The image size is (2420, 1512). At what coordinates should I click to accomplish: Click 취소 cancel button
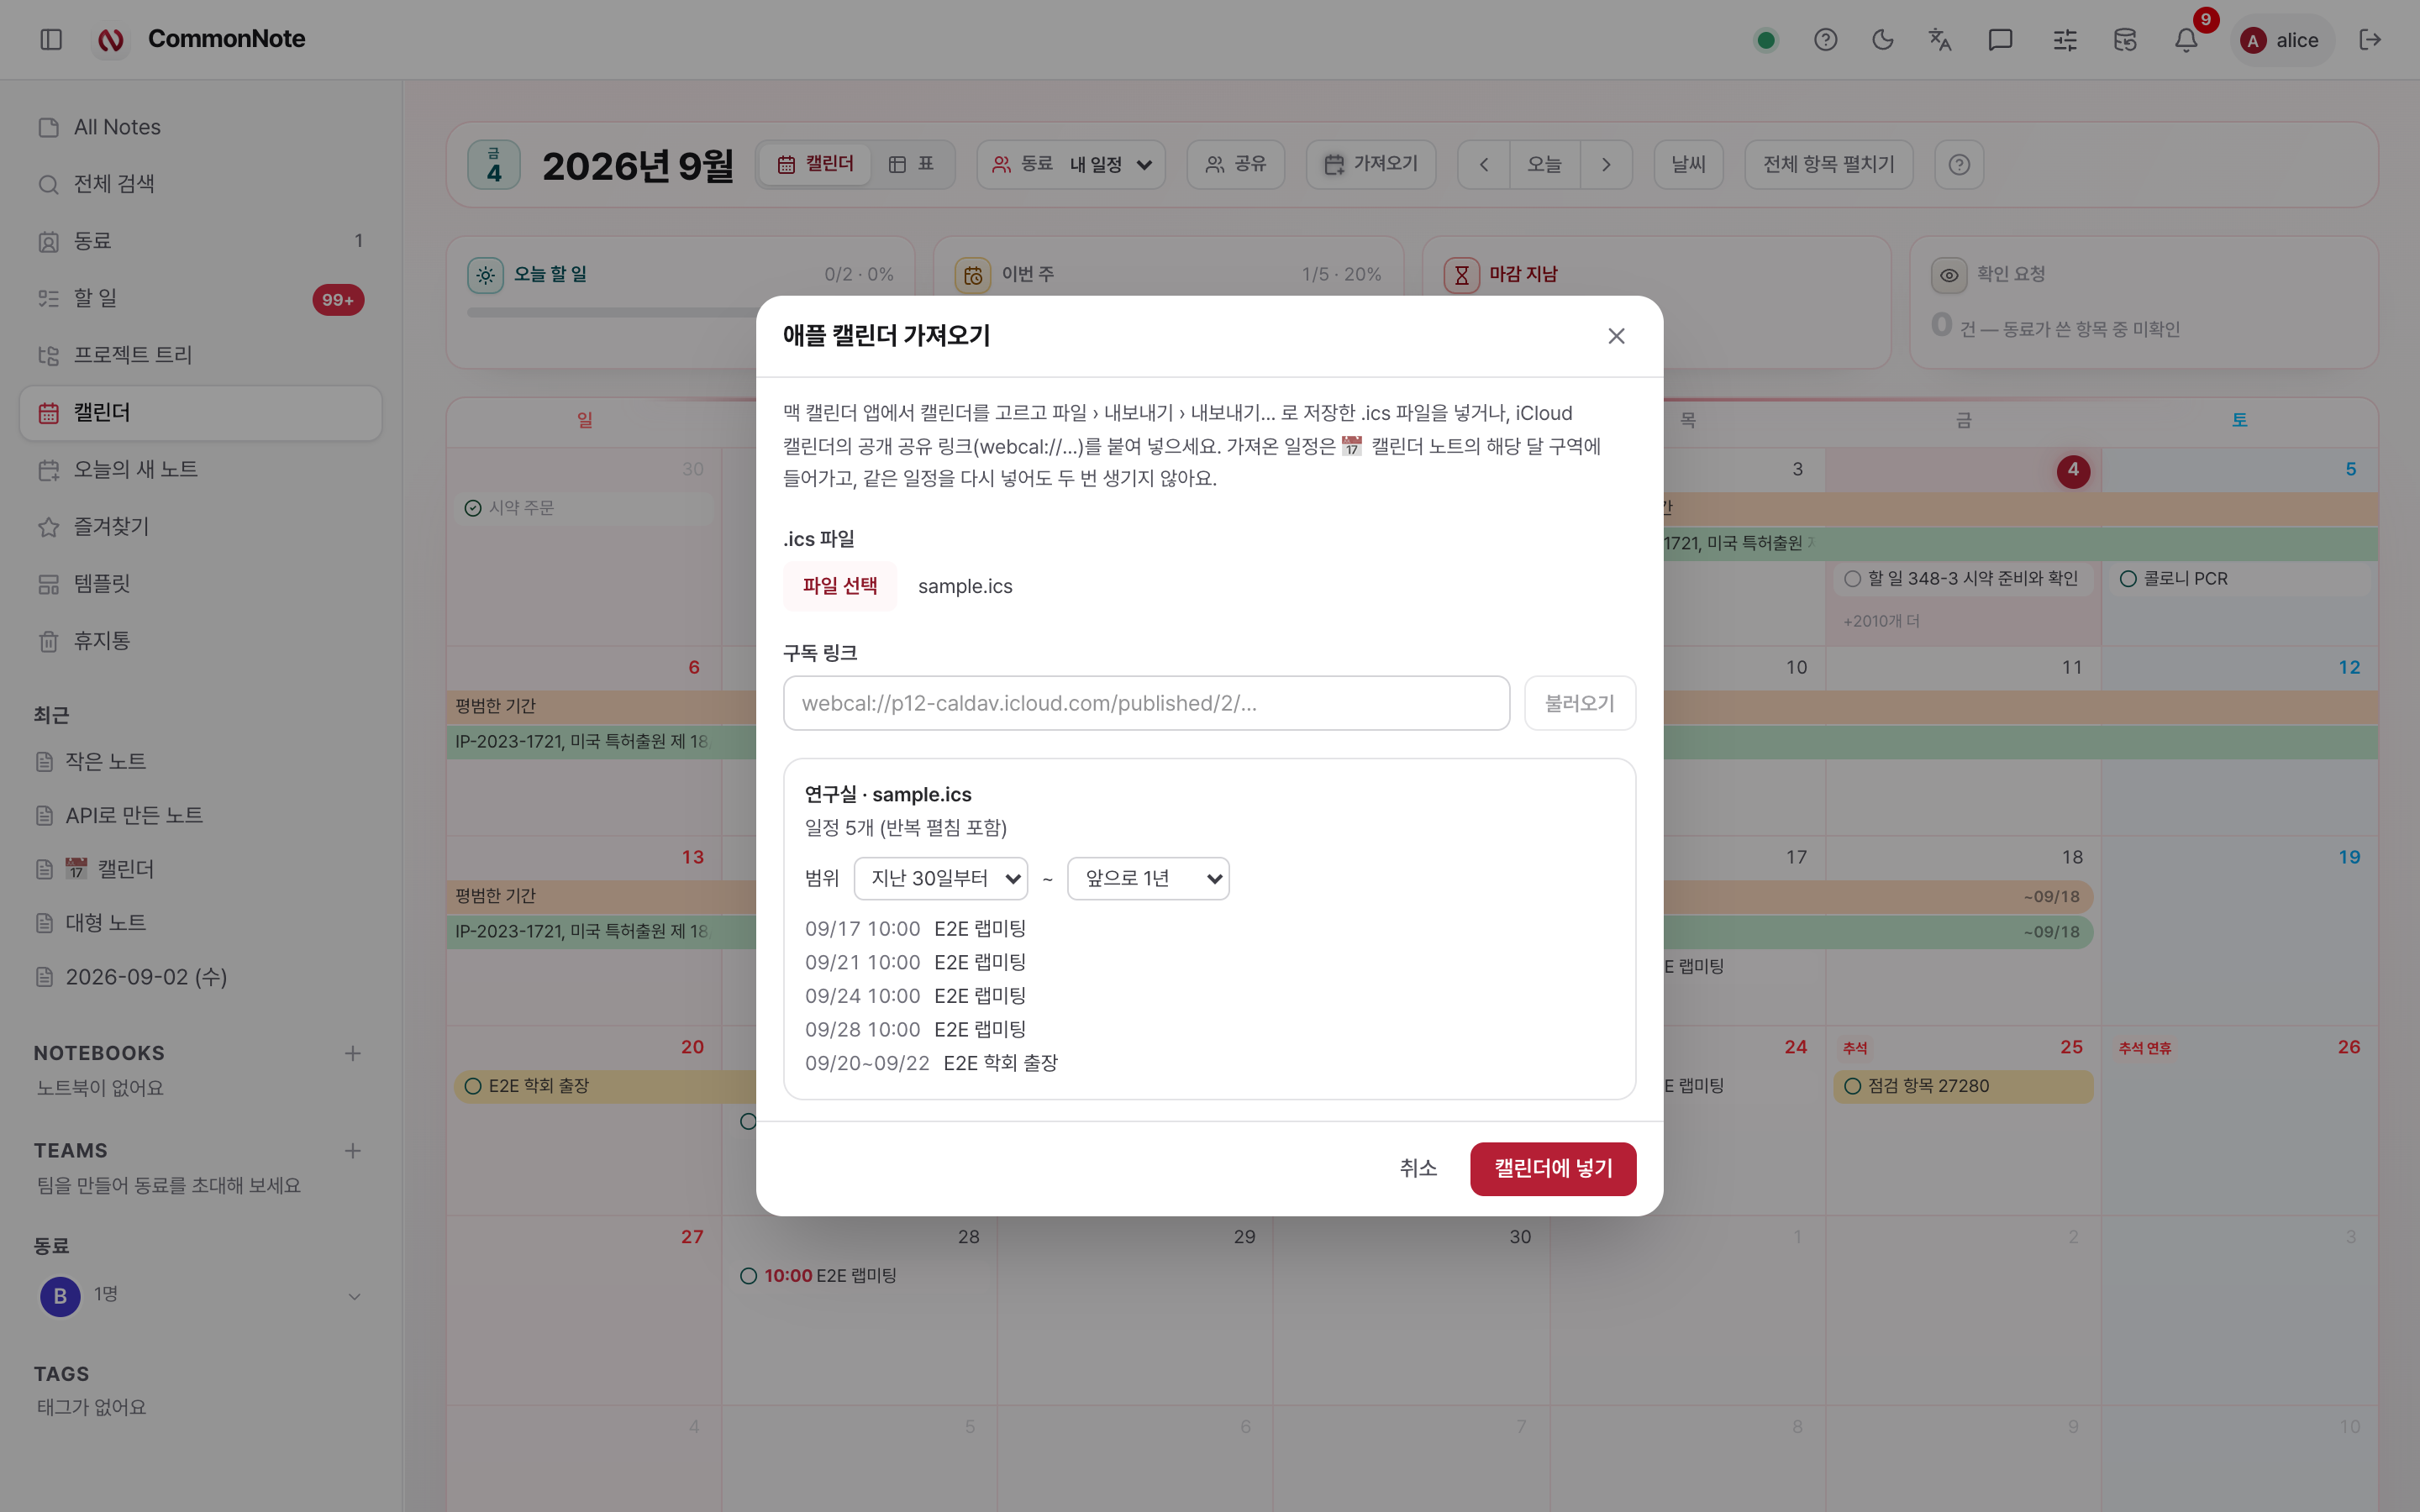(1418, 1168)
